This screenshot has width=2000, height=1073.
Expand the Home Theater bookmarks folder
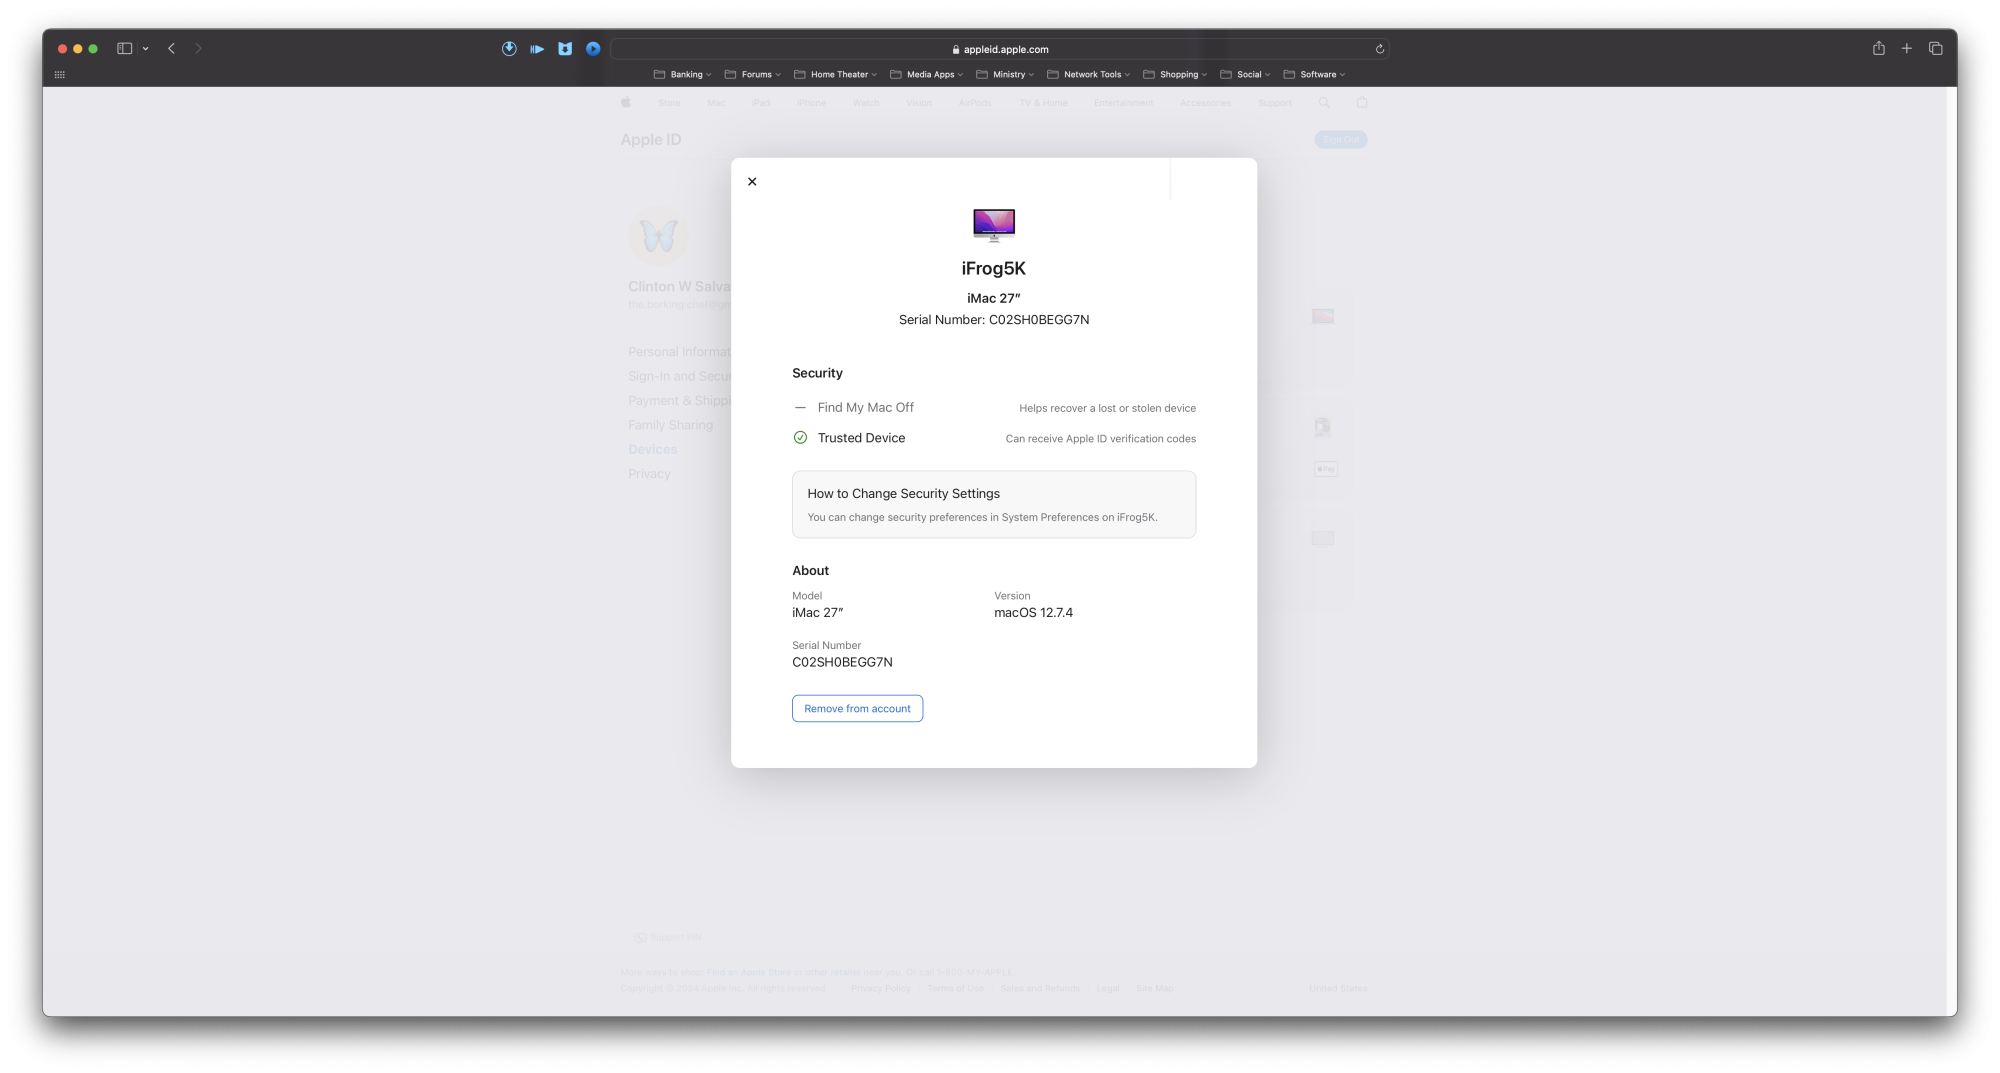tap(835, 74)
